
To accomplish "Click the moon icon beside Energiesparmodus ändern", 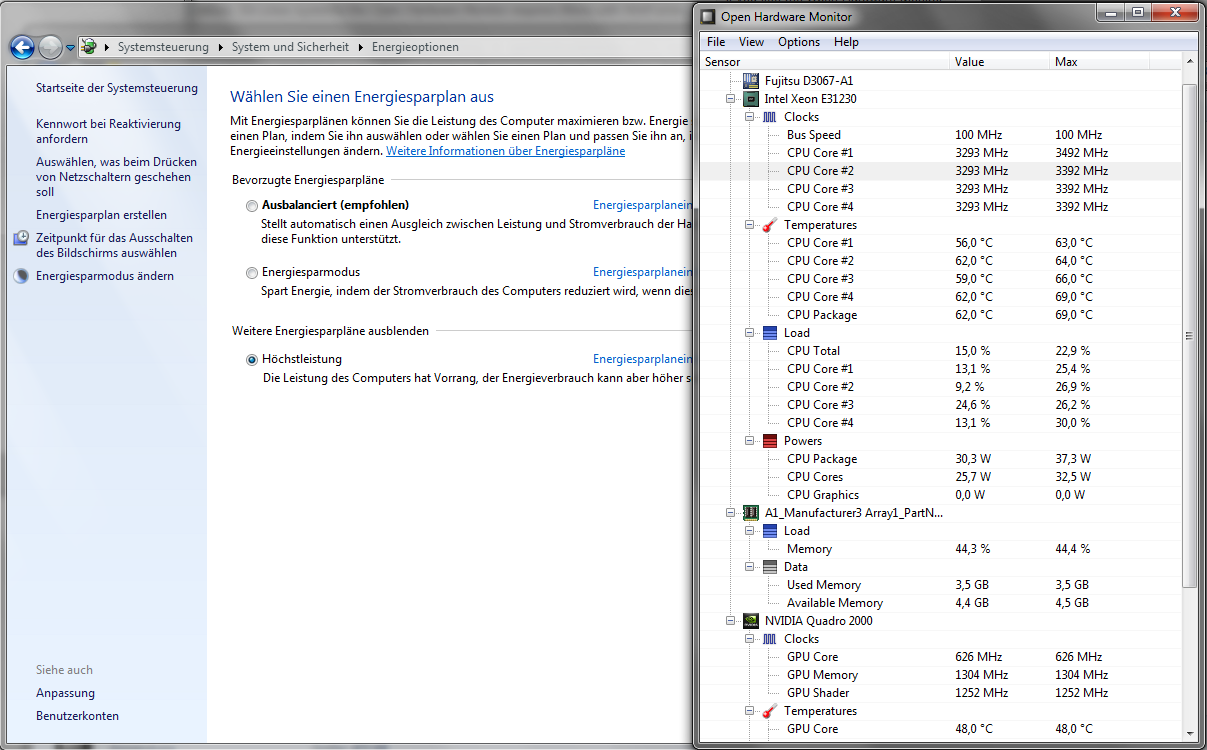I will click(x=22, y=276).
